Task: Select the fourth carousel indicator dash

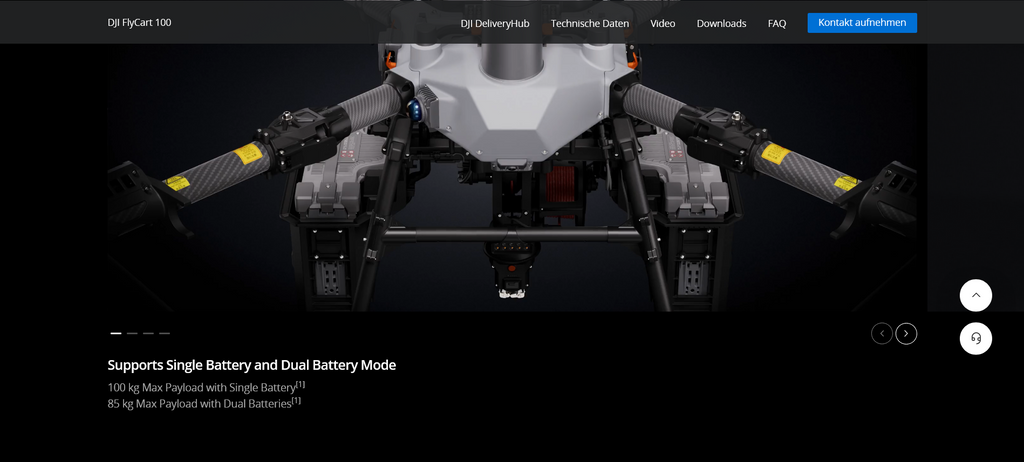Action: pos(164,333)
